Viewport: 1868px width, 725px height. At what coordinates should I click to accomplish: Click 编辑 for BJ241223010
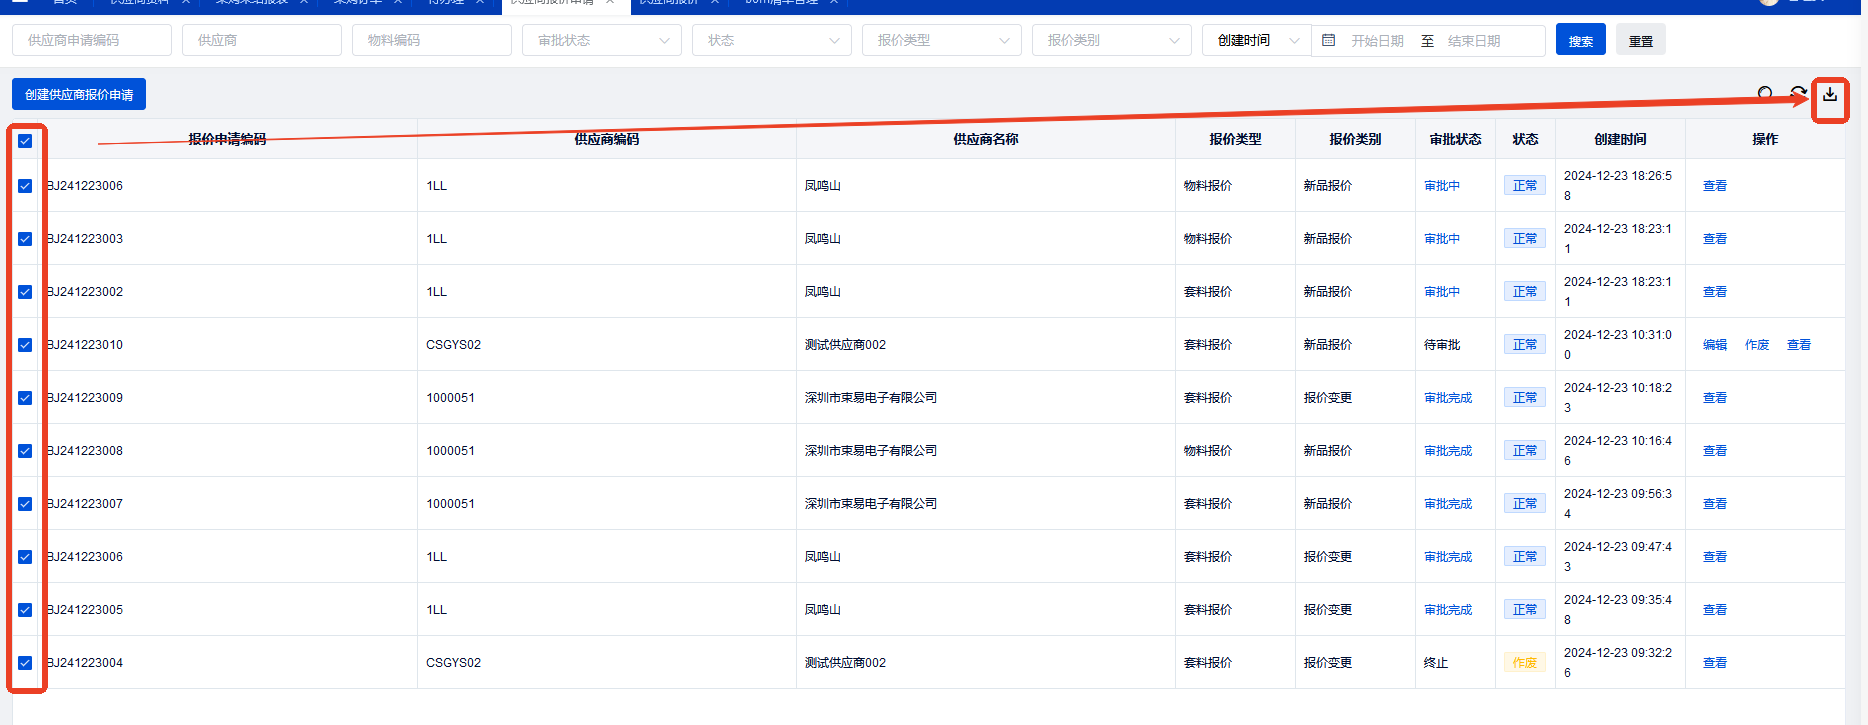(1715, 345)
